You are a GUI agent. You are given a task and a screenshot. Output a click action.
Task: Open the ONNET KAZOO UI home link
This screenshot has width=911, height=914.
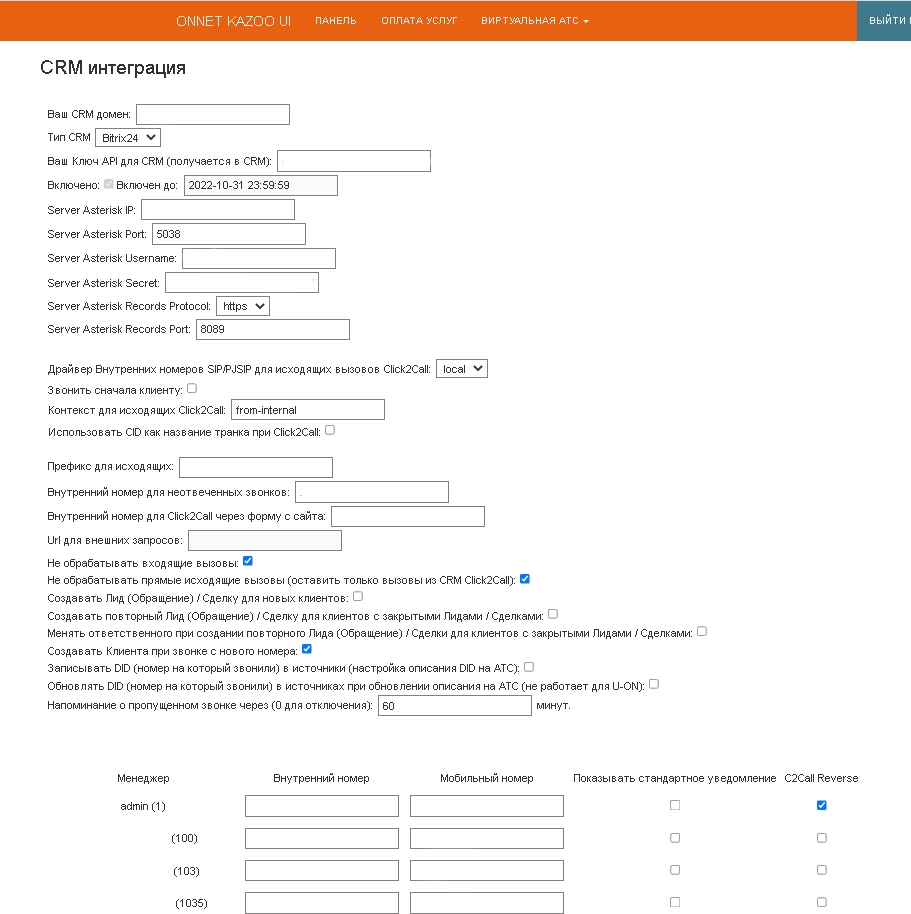[233, 20]
